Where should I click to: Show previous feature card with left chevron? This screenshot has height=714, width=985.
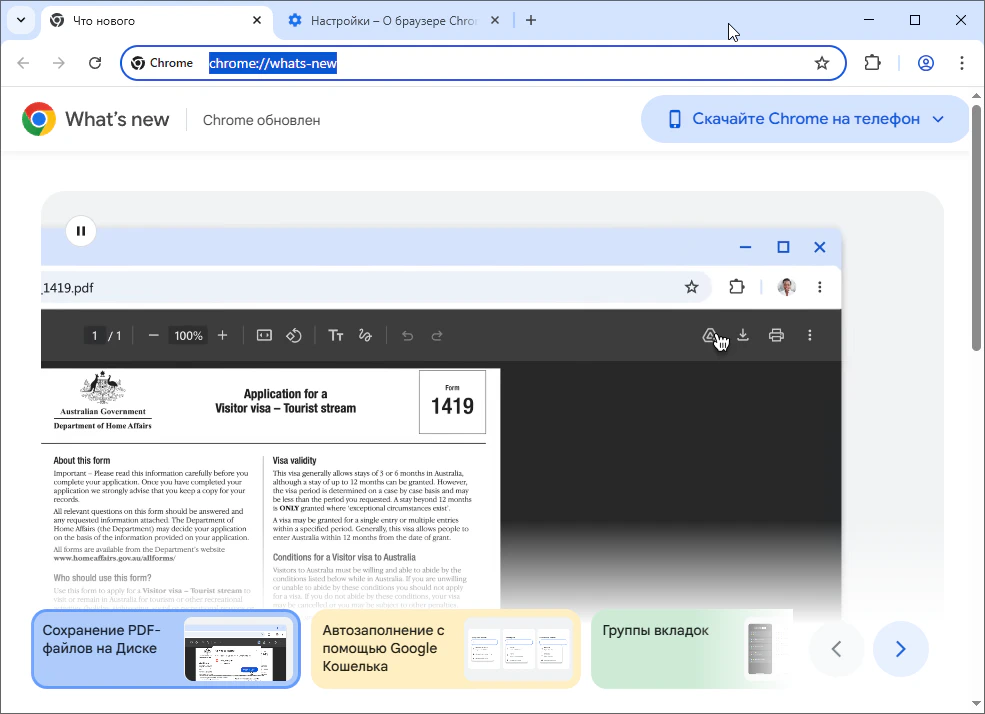[837, 649]
